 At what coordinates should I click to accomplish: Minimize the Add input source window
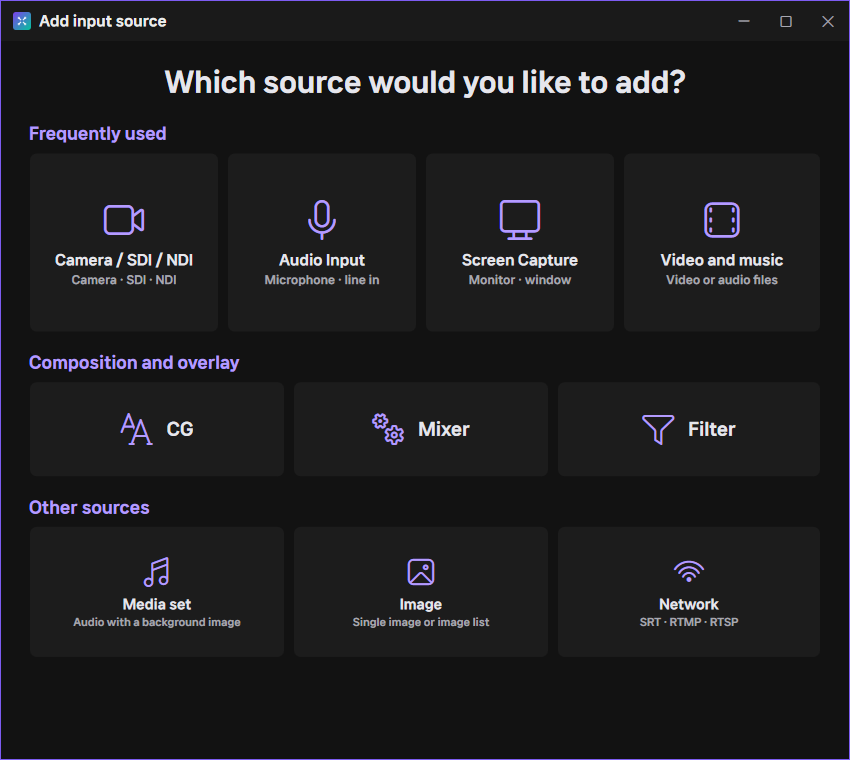pyautogui.click(x=744, y=21)
